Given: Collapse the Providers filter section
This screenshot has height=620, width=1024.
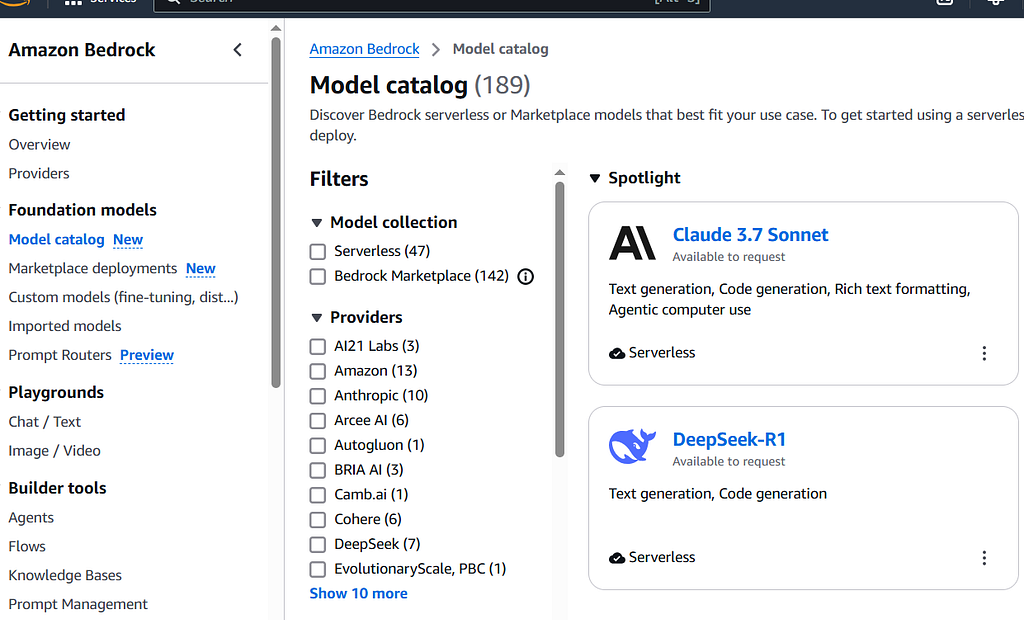Looking at the screenshot, I should [317, 318].
